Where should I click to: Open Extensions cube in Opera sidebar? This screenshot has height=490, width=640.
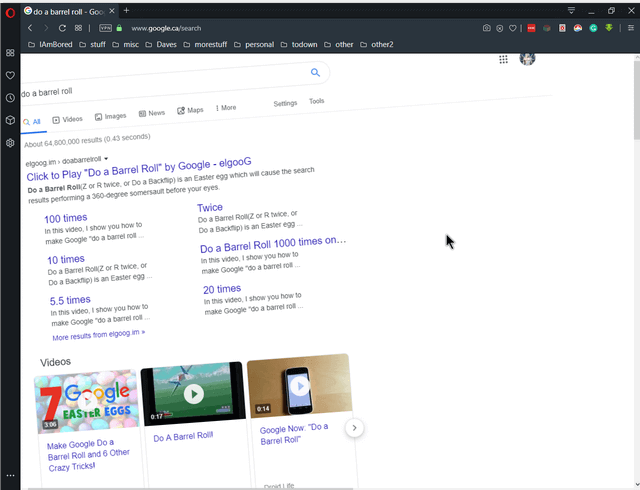10,120
